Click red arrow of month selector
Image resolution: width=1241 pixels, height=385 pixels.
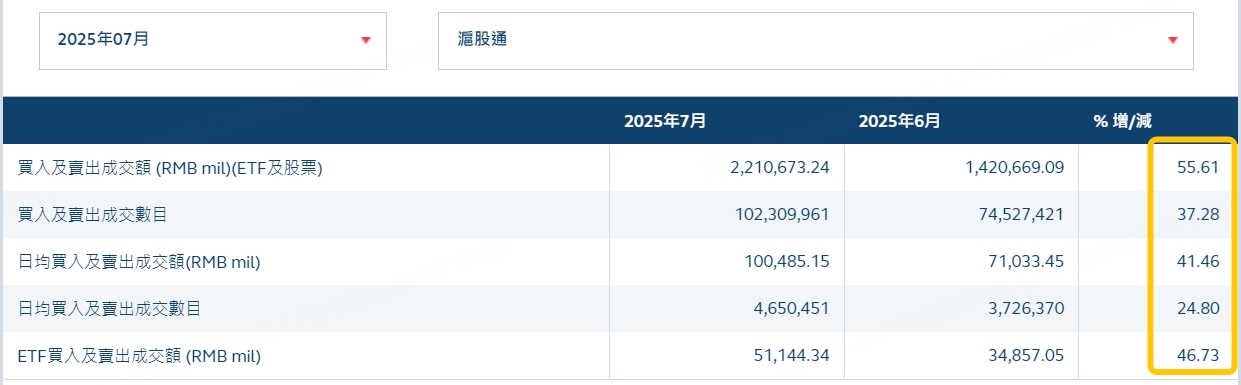pos(366,40)
